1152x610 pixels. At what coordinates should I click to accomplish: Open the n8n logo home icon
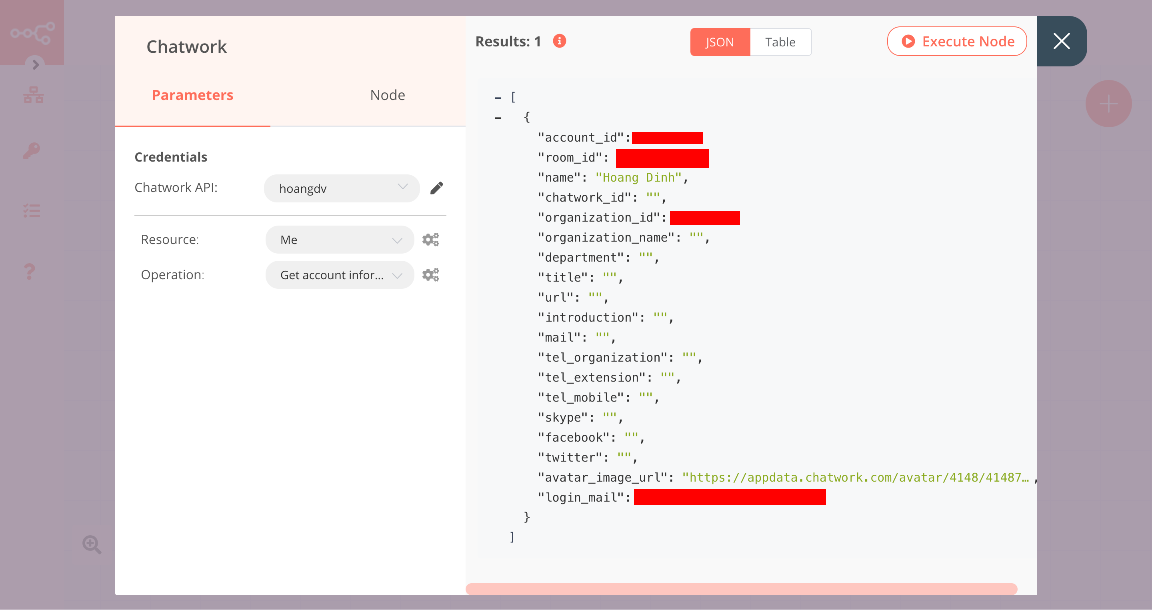pos(32,32)
